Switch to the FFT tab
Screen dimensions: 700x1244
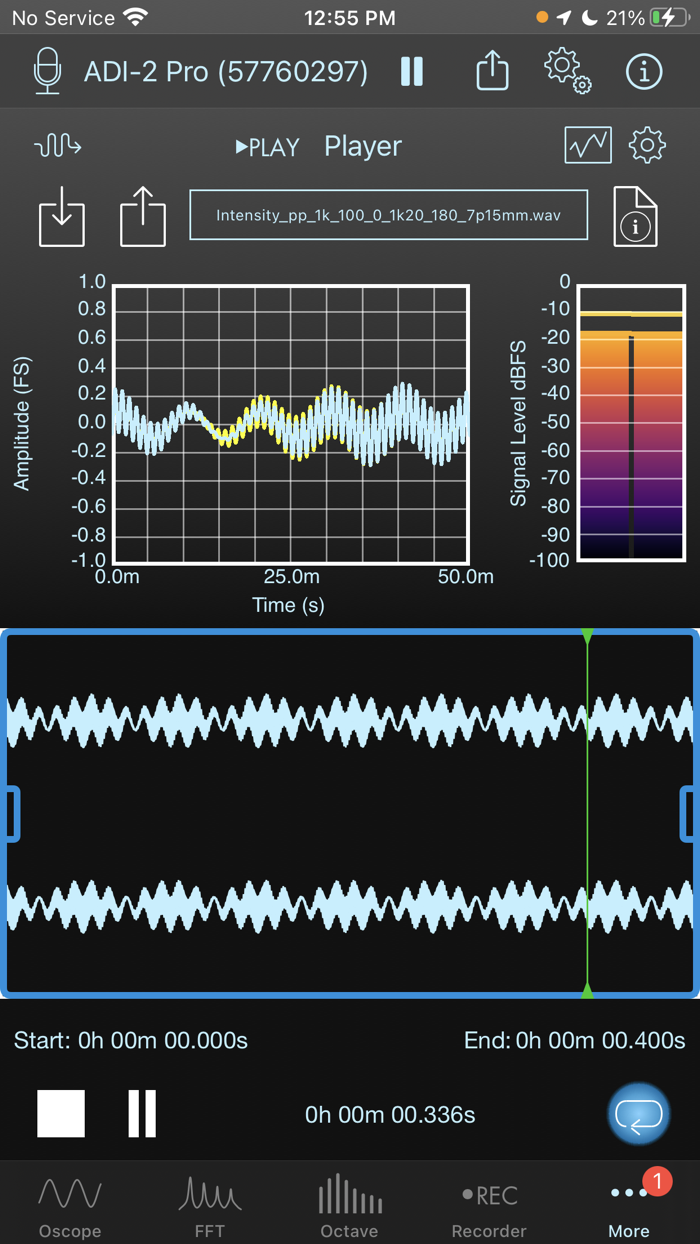click(210, 1205)
